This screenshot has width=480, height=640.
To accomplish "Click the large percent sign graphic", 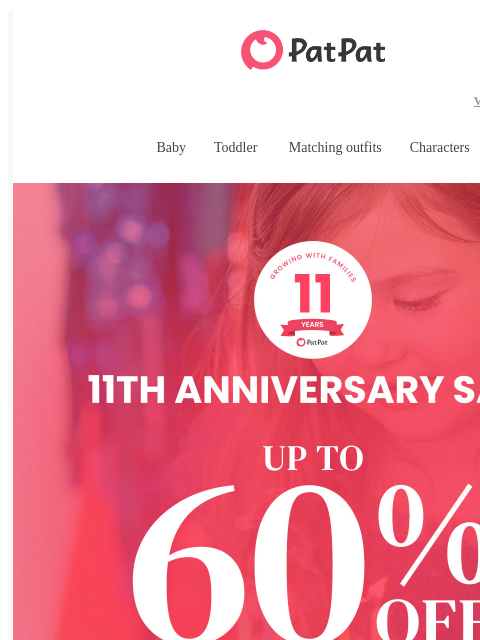I will click(429, 535).
